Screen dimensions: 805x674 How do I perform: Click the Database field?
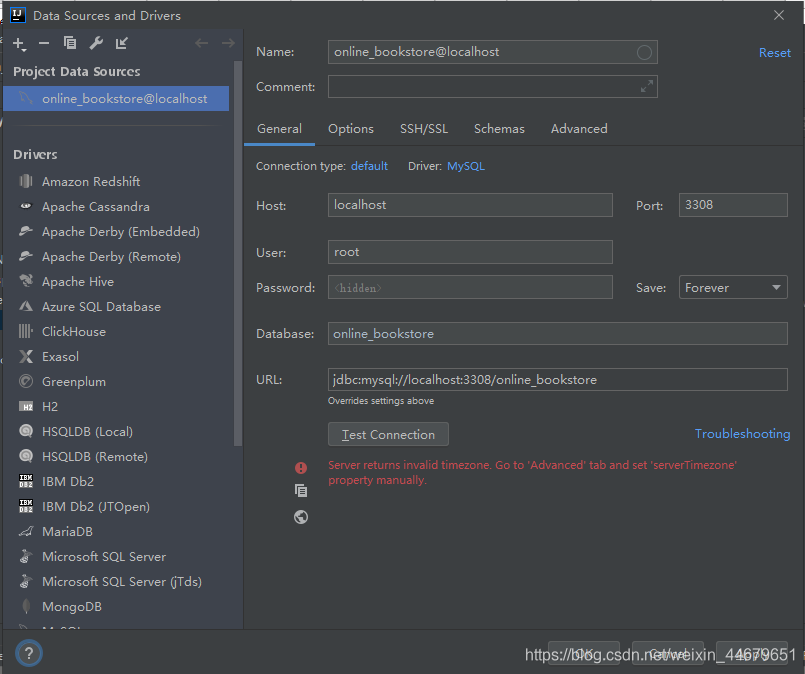tap(558, 334)
